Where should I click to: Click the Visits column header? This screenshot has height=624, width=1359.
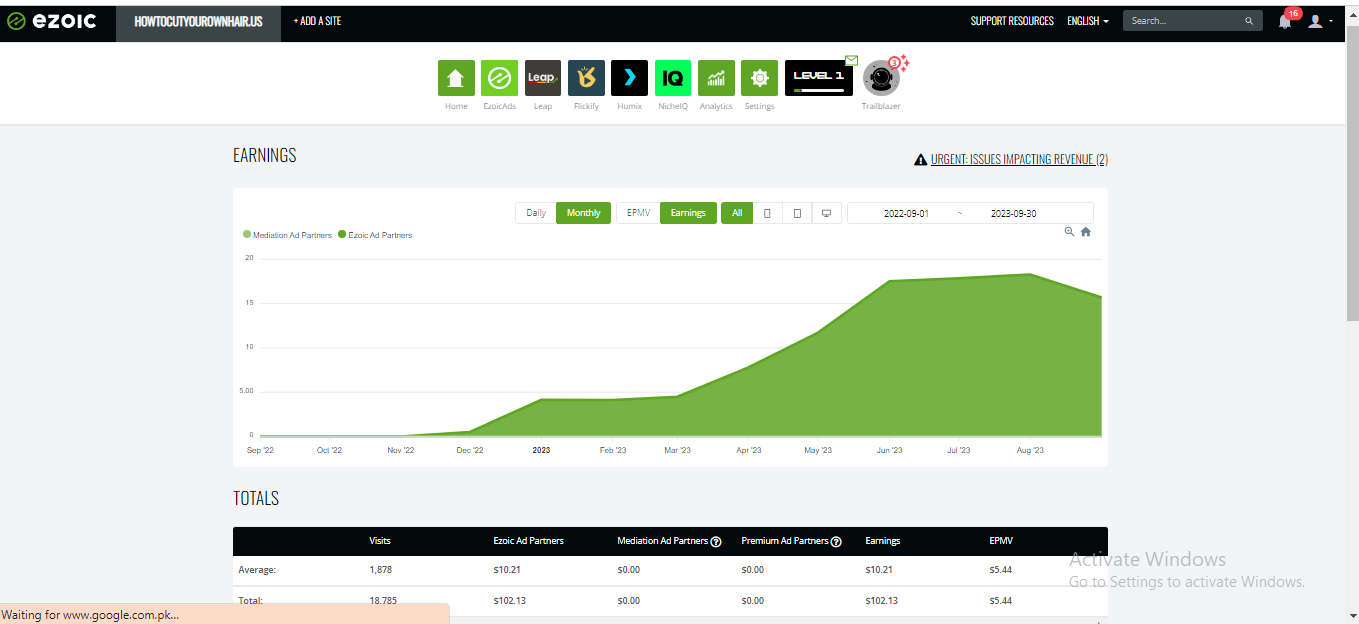(x=380, y=541)
